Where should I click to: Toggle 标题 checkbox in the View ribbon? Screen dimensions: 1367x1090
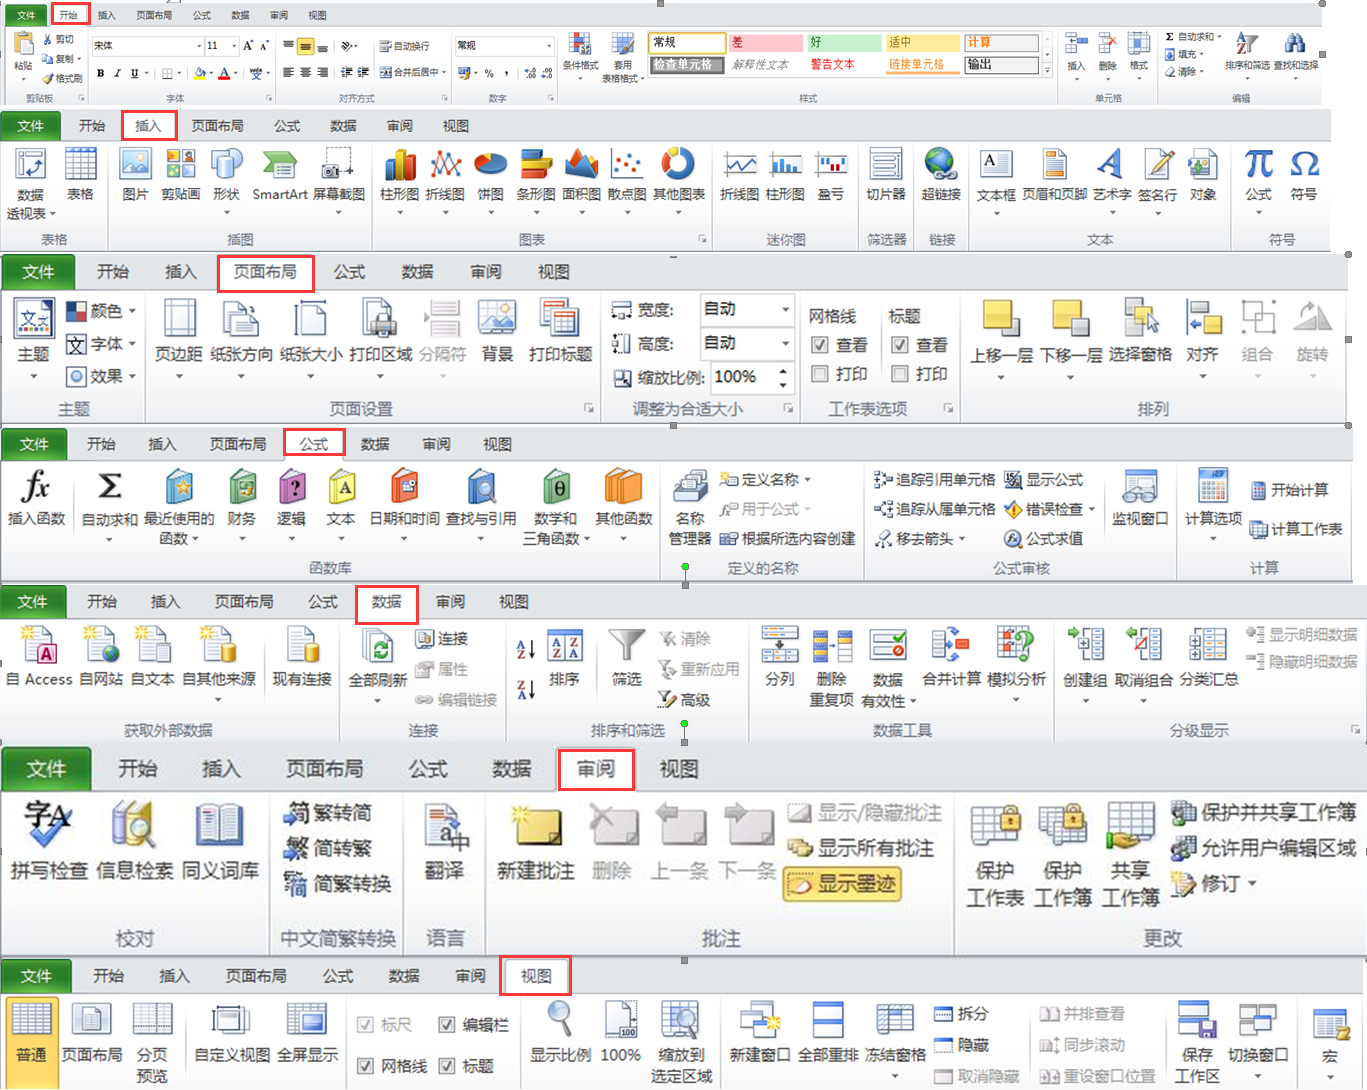[x=447, y=1066]
